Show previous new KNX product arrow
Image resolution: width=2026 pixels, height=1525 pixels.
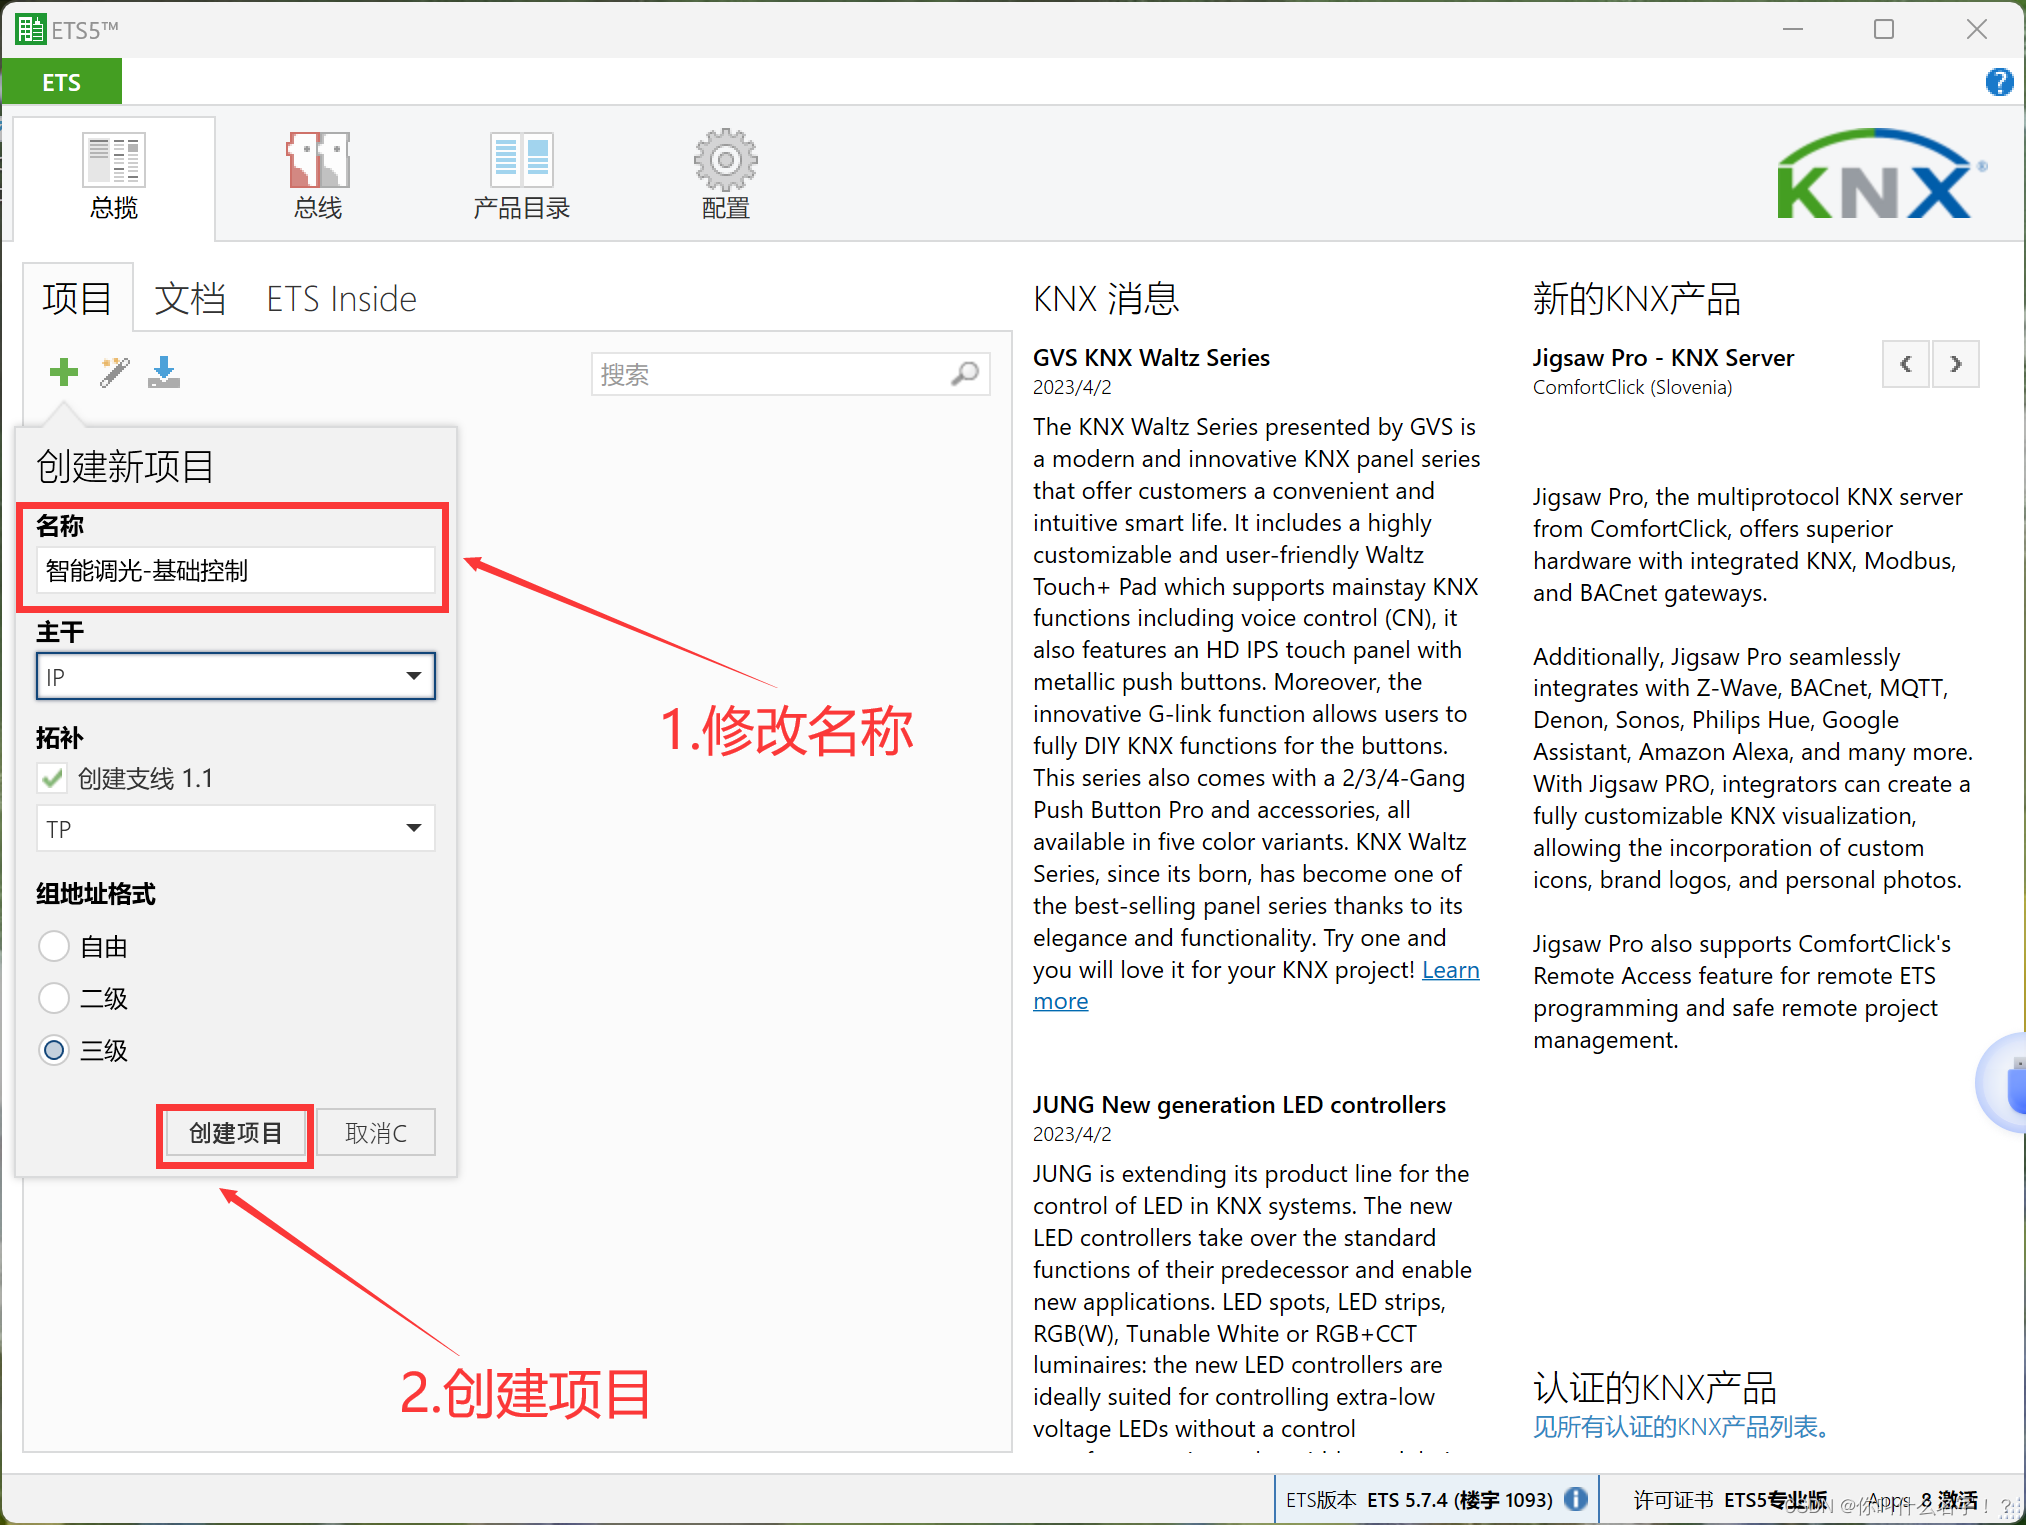pyautogui.click(x=1906, y=364)
